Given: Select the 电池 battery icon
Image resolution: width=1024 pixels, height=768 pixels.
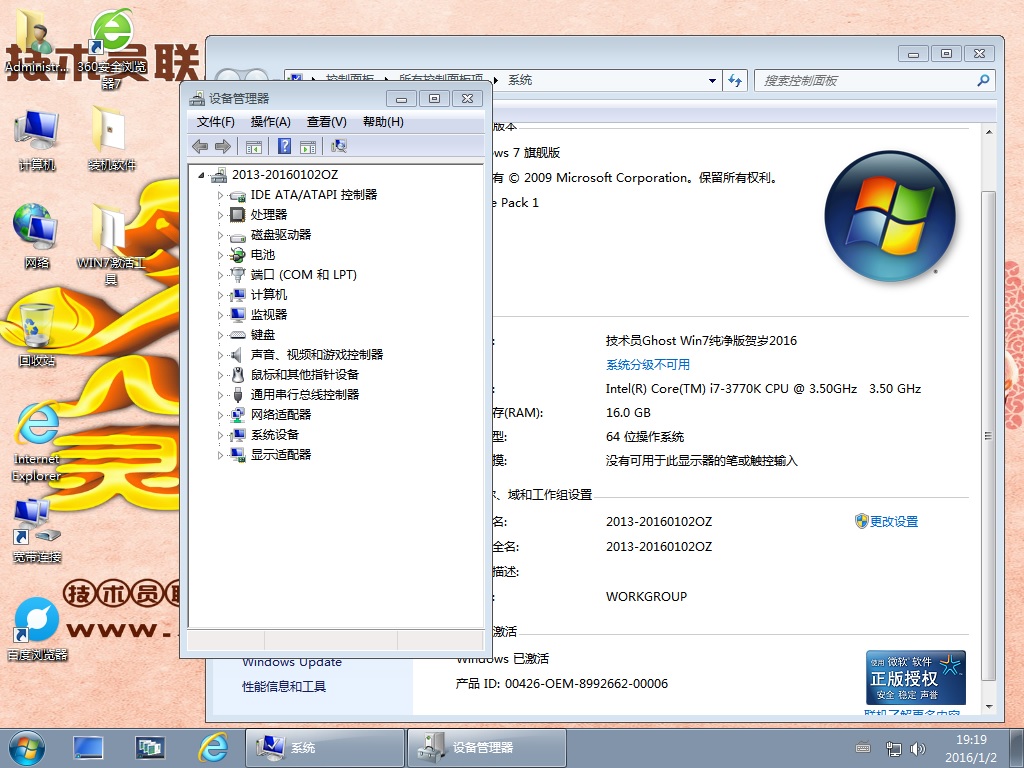Looking at the screenshot, I should click(x=238, y=255).
